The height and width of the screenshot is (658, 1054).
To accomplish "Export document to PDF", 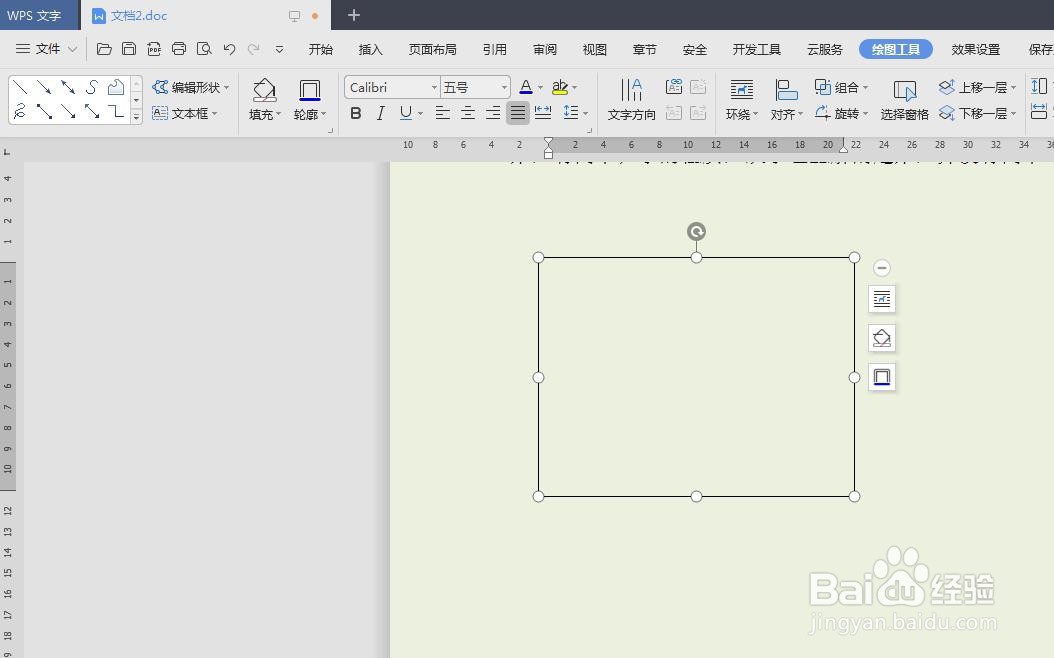I will click(154, 49).
